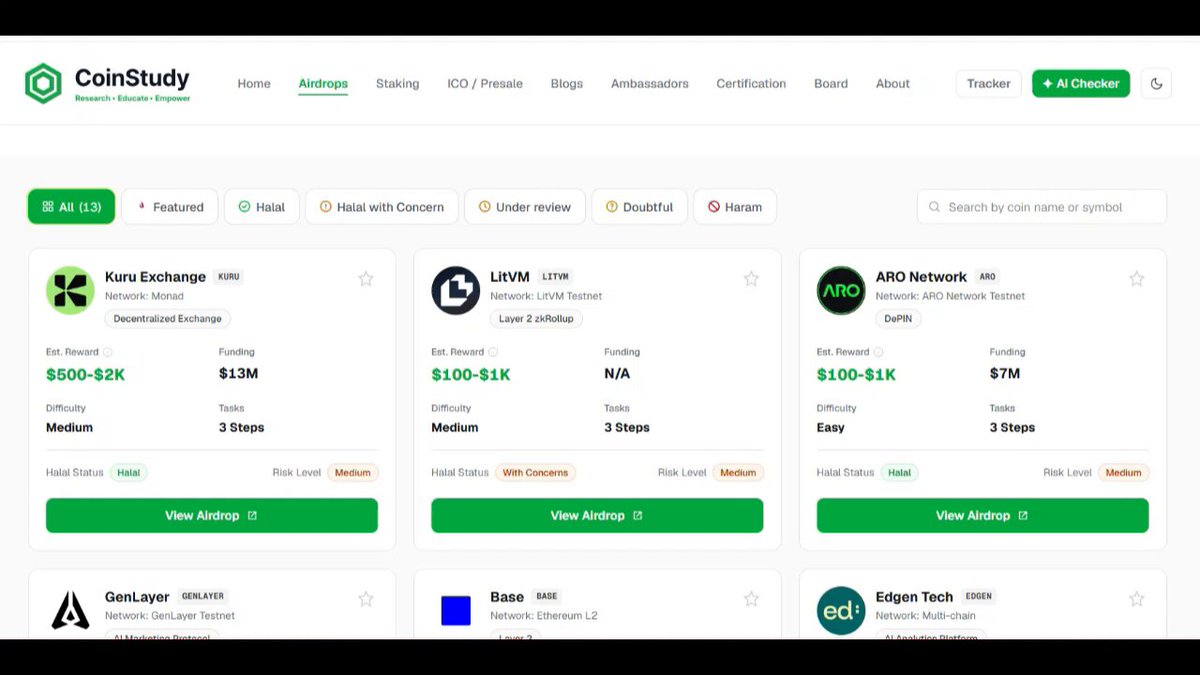Filter by Halal status

(262, 207)
